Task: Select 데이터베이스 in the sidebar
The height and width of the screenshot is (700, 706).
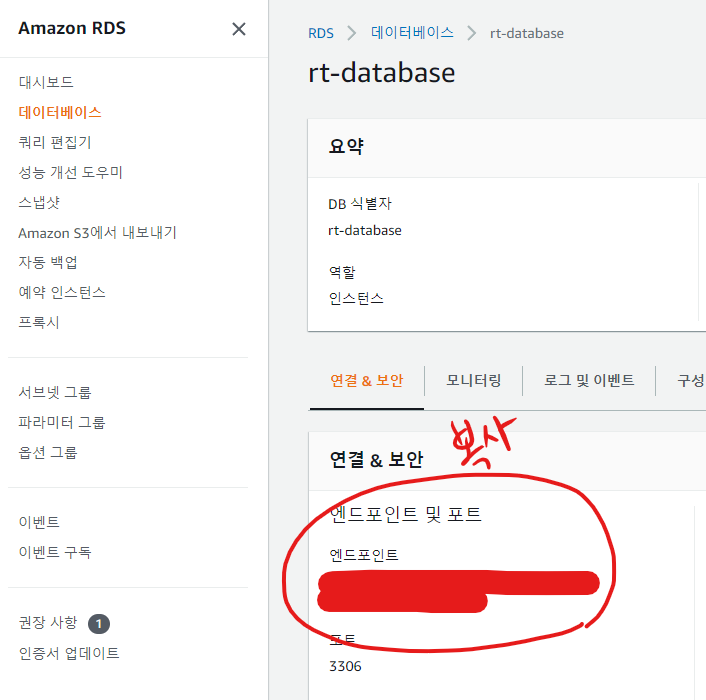Action: click(x=60, y=112)
